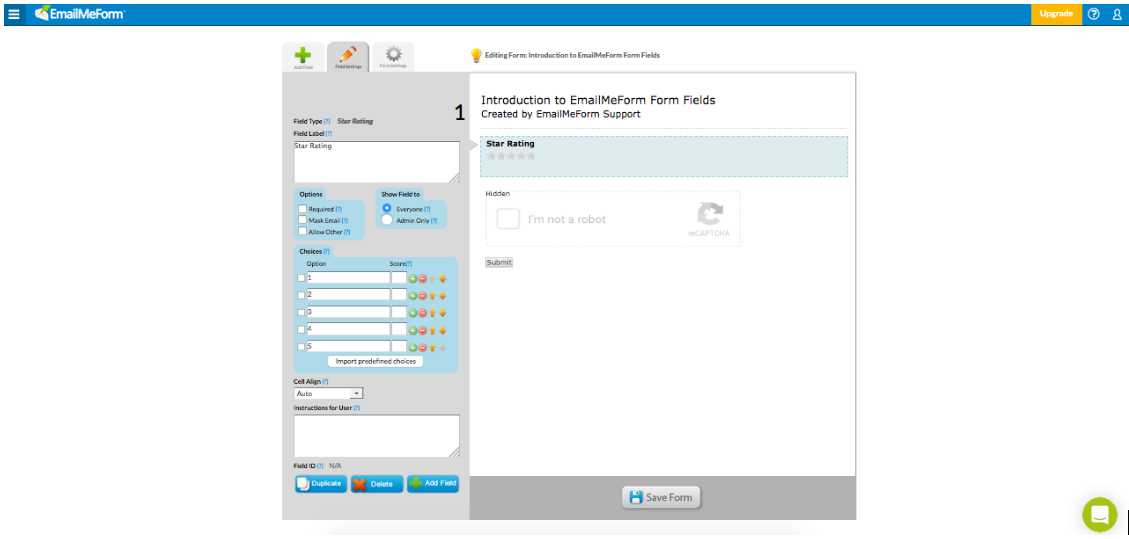
Task: Remove choice 2 with the red minus
Action: pyautogui.click(x=423, y=296)
